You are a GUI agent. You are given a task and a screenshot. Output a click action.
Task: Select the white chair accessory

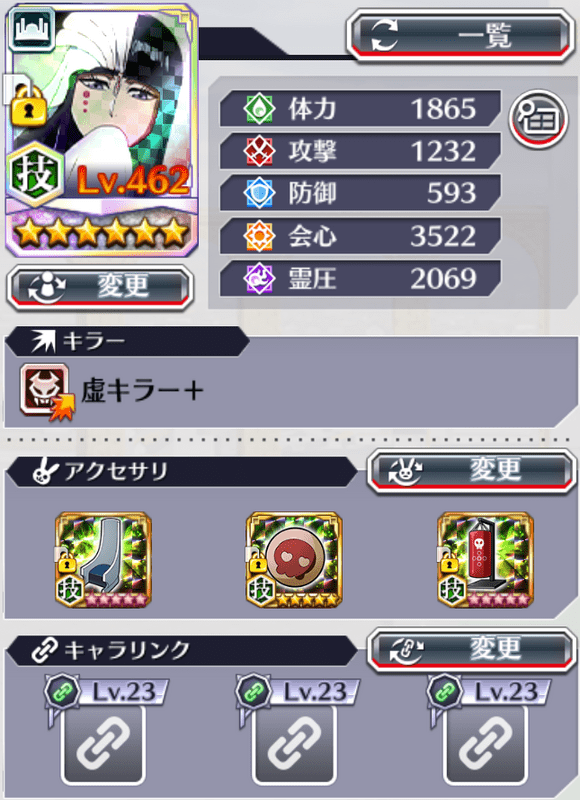[104, 560]
